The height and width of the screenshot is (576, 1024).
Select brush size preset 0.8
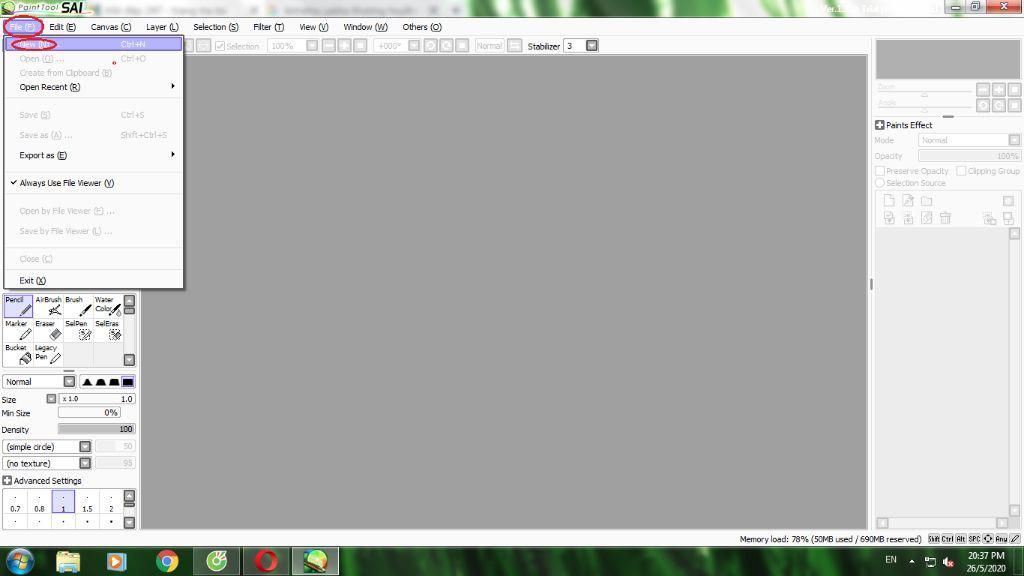(39, 502)
